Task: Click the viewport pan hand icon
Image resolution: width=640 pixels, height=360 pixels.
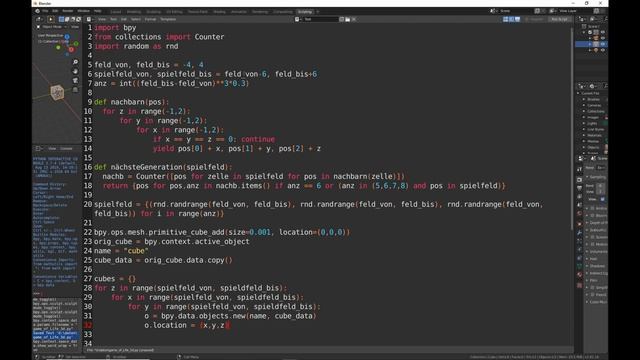Action: click(76, 71)
